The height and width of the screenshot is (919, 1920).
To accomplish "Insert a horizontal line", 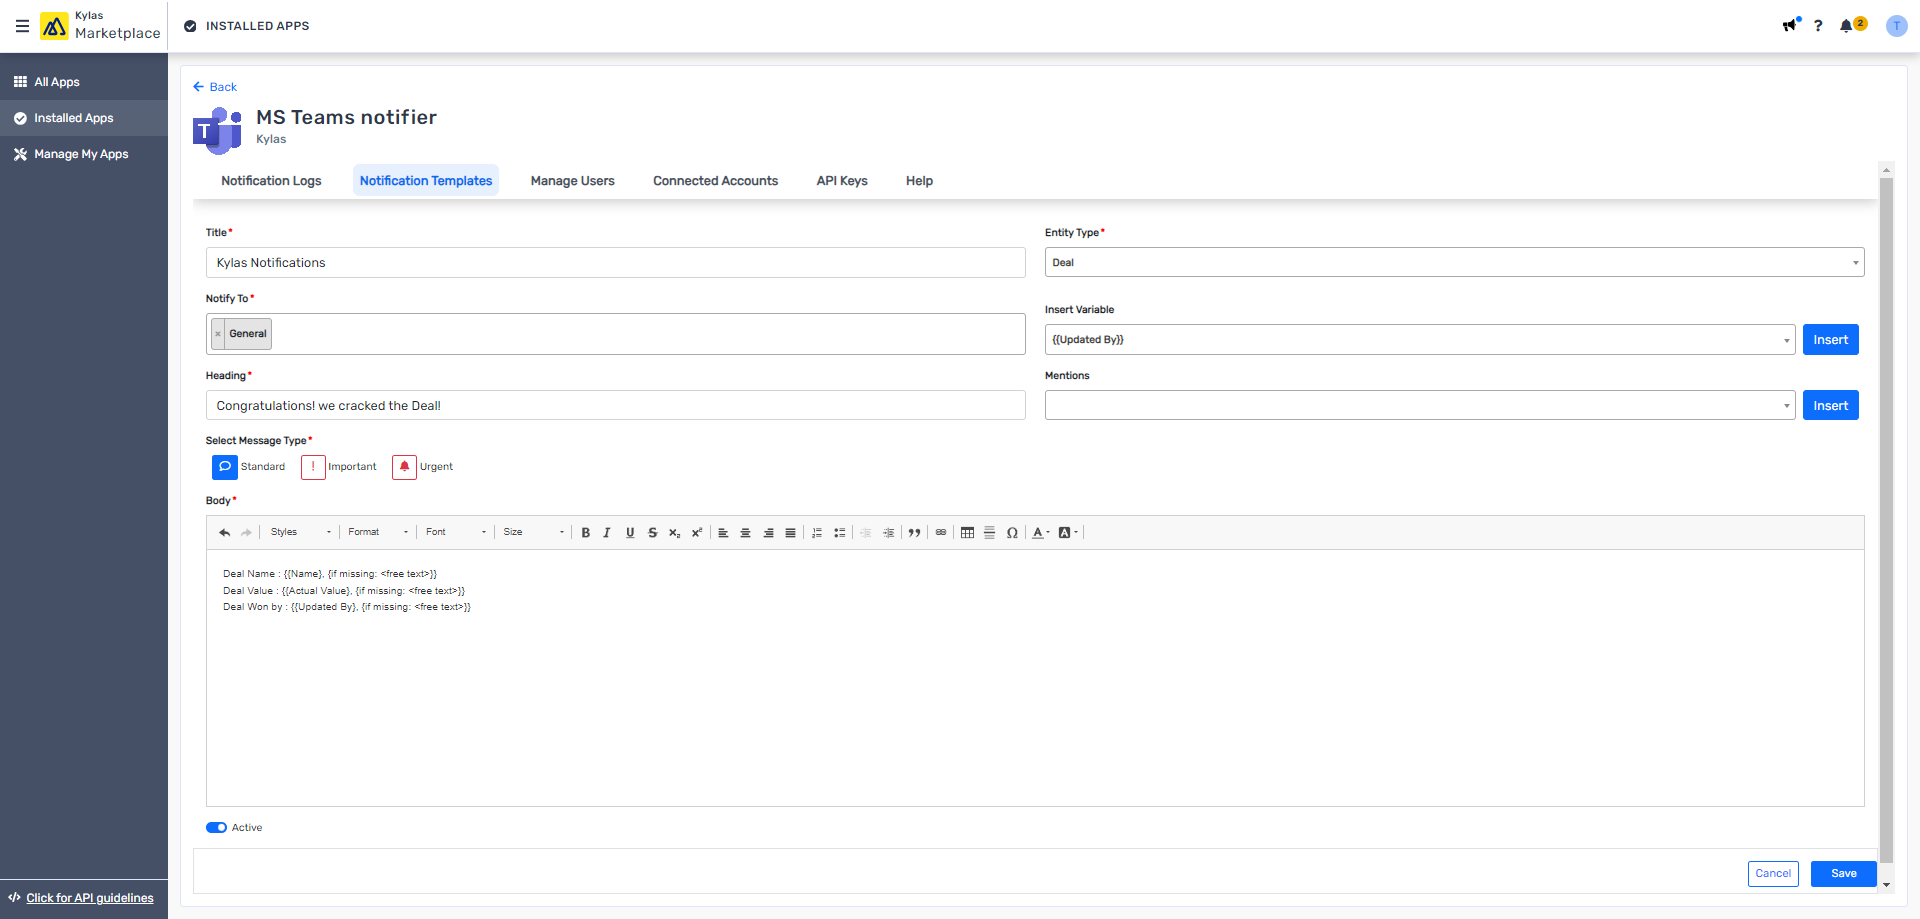I will pos(989,533).
